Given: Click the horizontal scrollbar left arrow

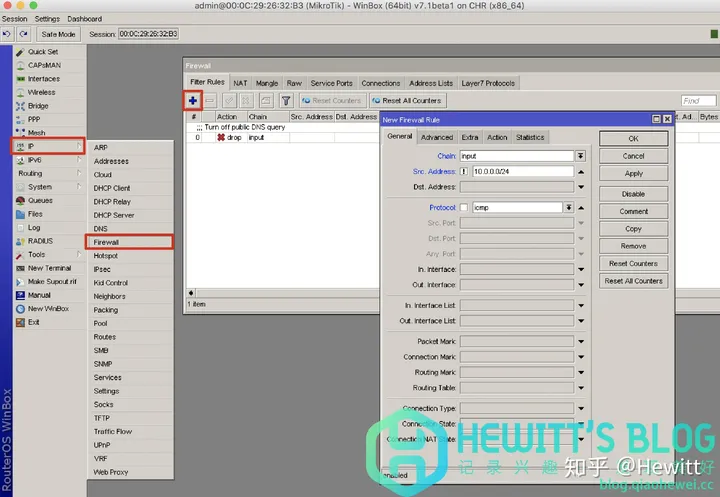Looking at the screenshot, I should [x=191, y=293].
